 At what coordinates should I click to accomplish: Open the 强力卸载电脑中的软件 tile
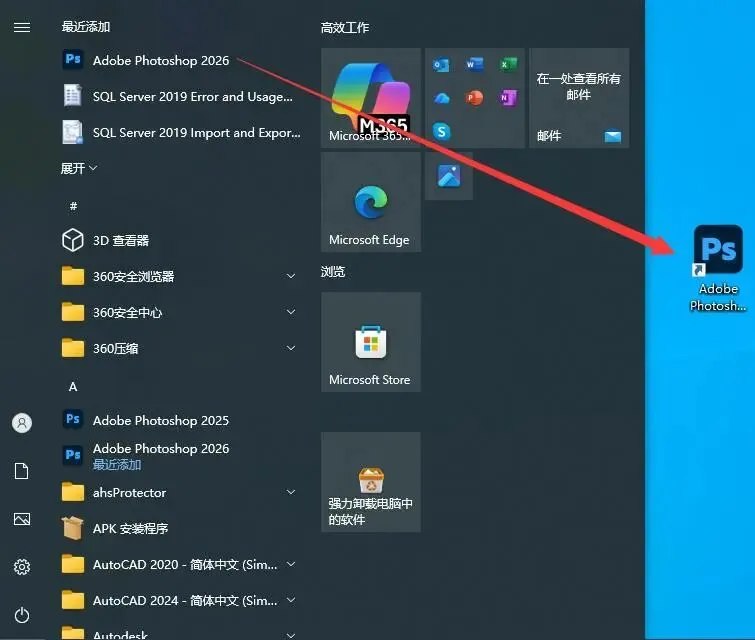371,482
